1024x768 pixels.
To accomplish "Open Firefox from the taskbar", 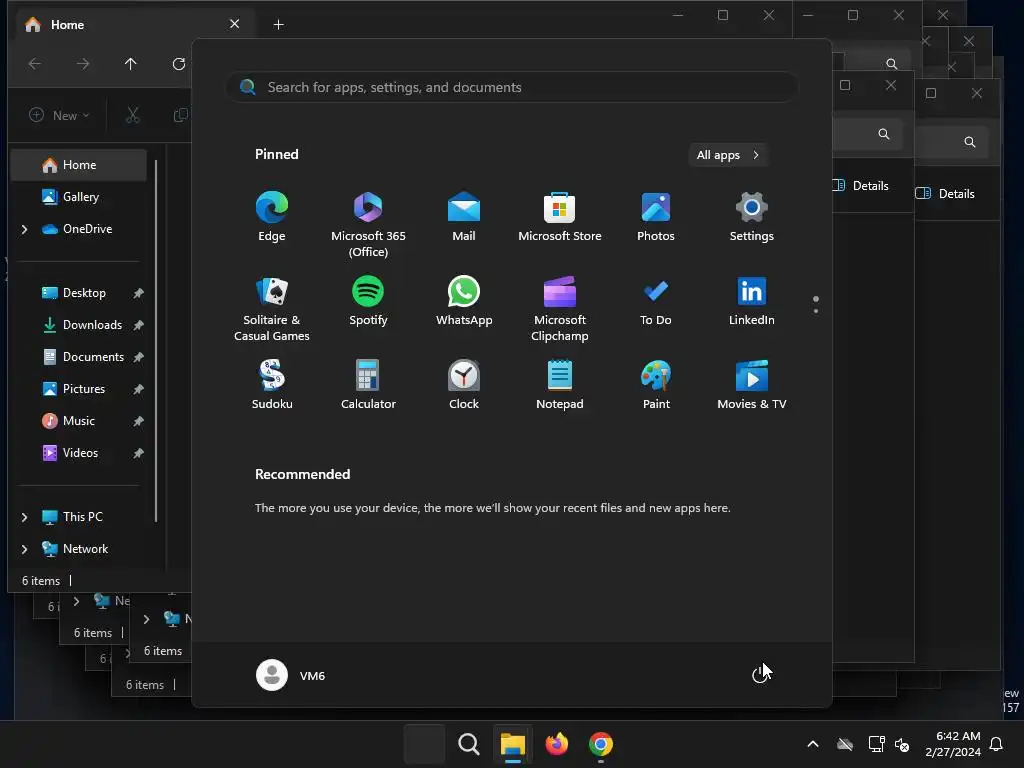I will (557, 744).
